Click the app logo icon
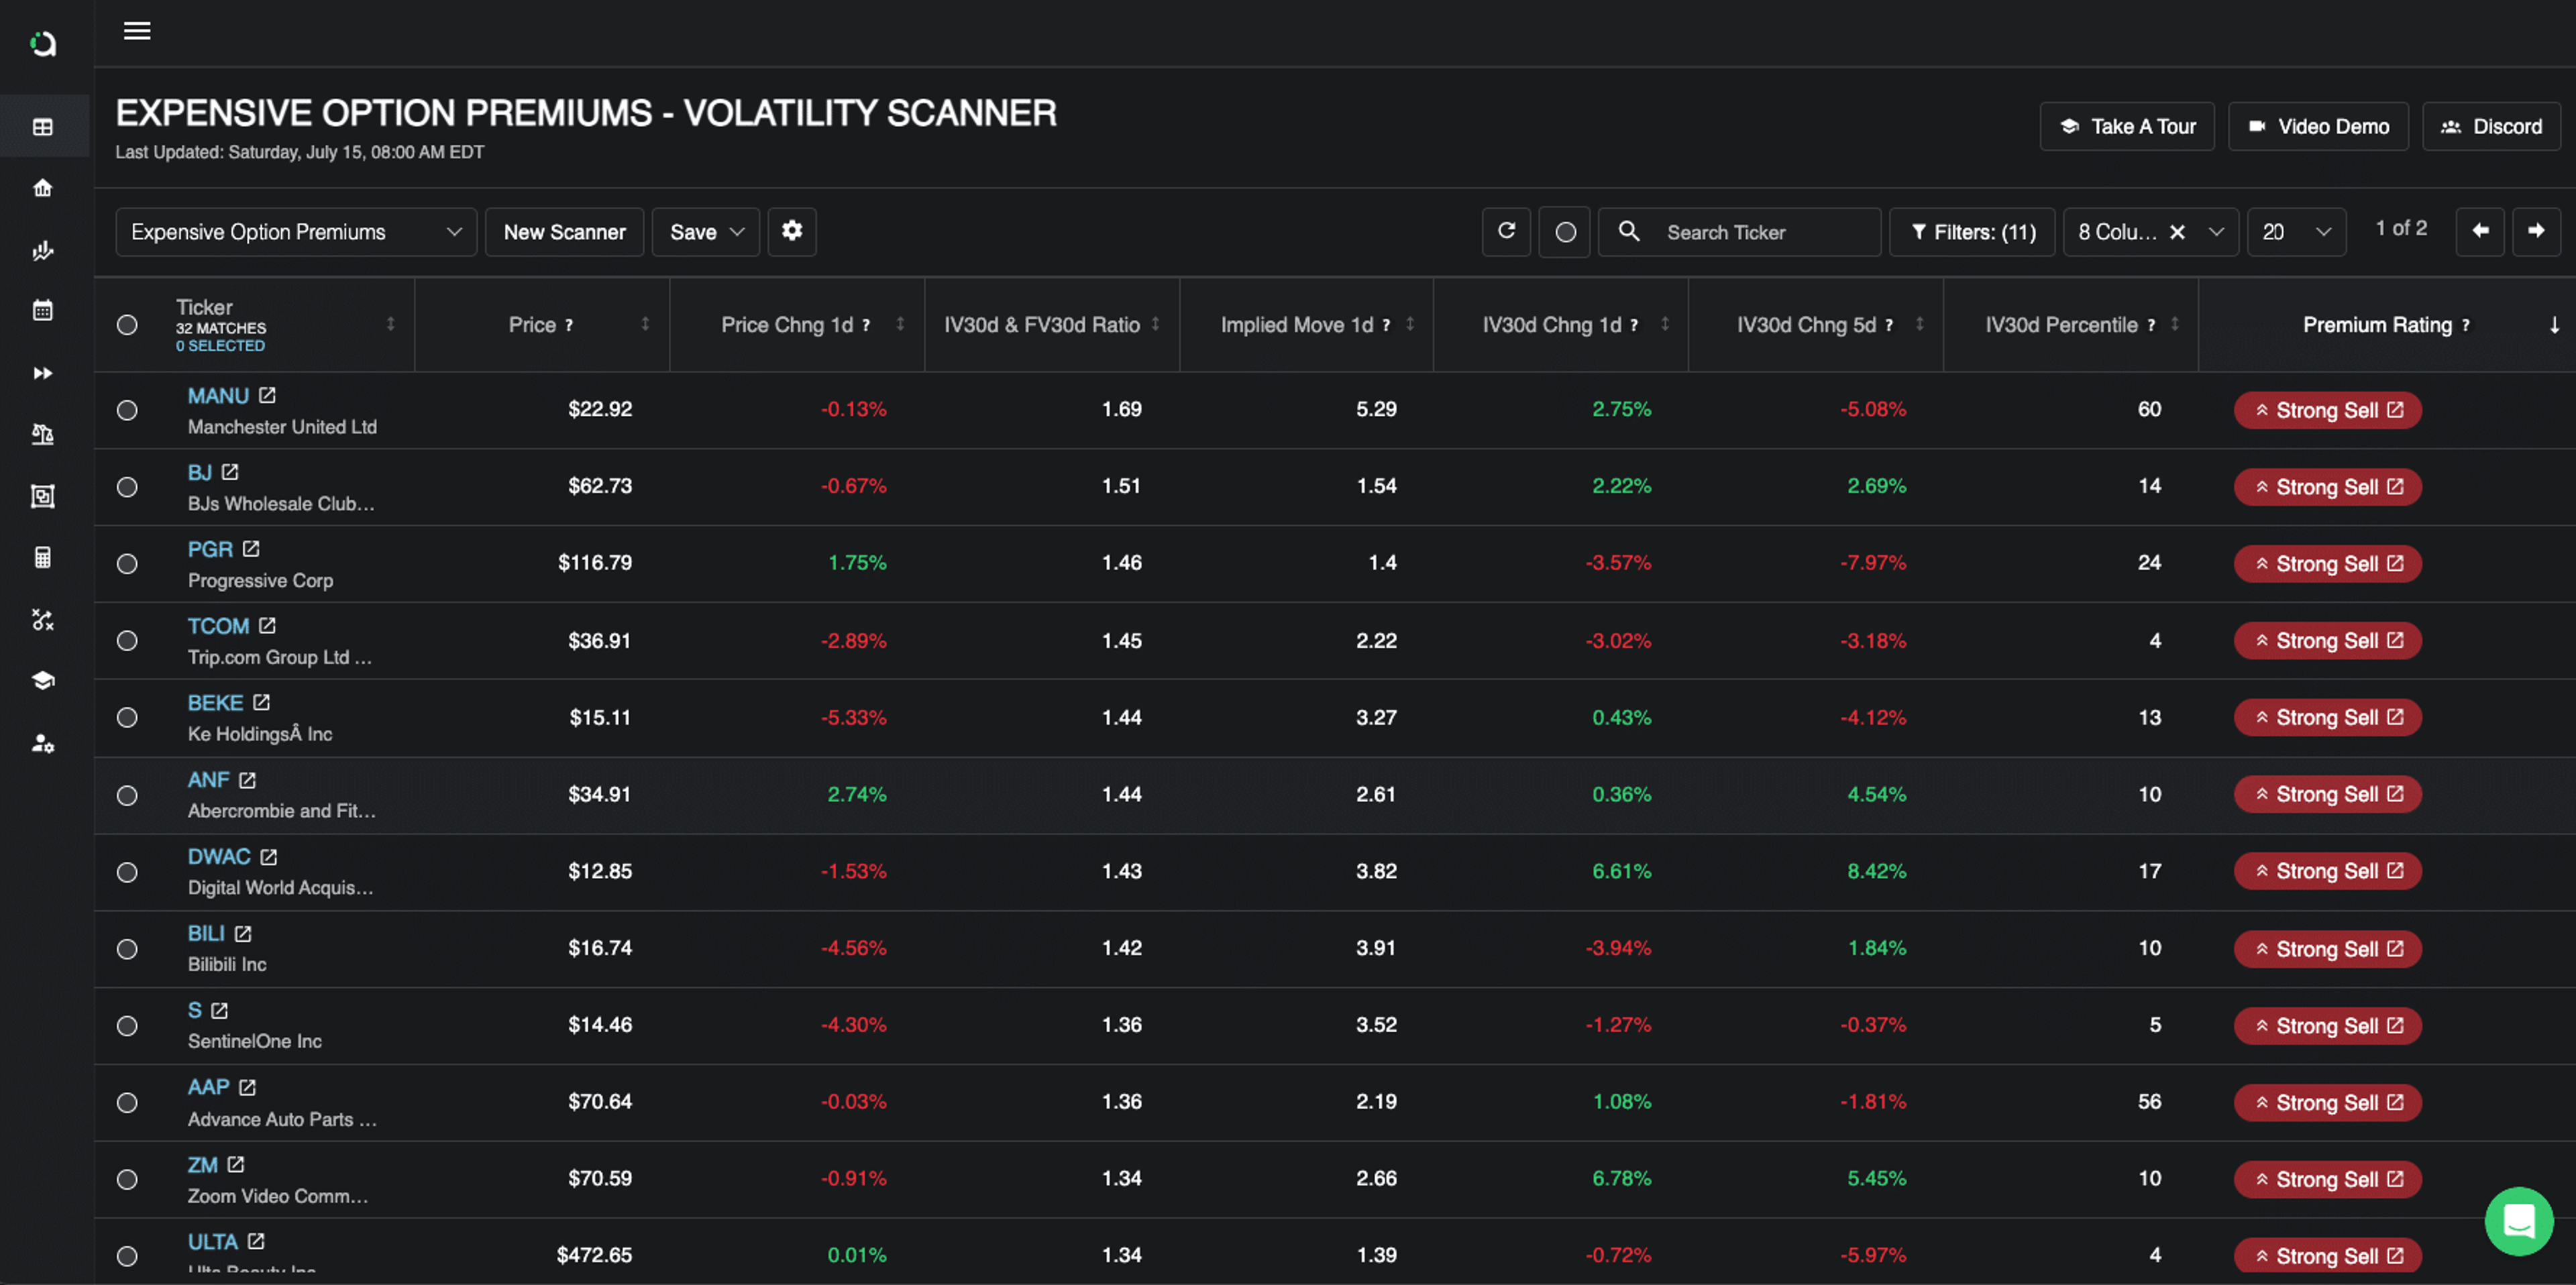This screenshot has height=1285, width=2576. [x=43, y=44]
